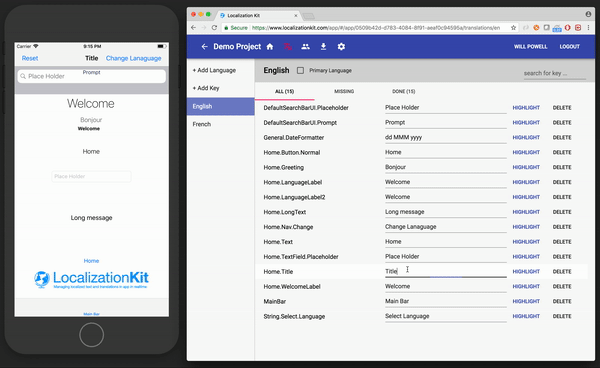
Task: Delete the MainBar key
Action: [x=562, y=301]
